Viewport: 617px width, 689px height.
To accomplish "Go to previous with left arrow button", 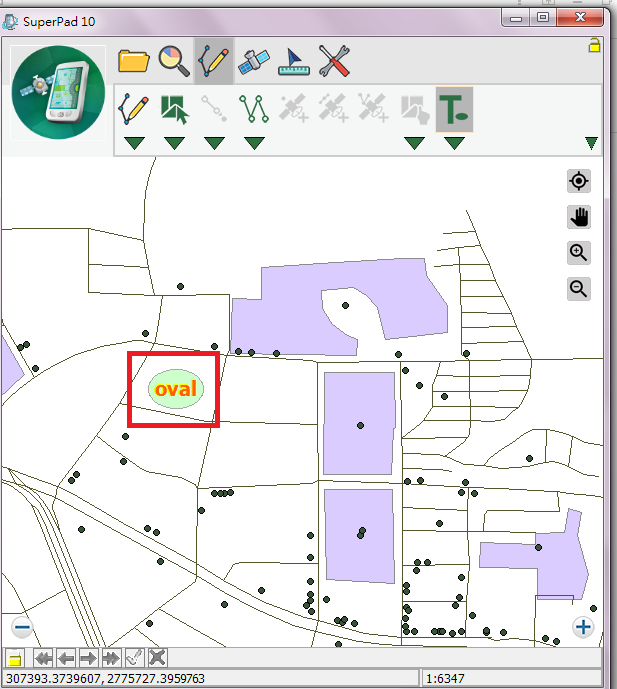I will click(x=66, y=658).
